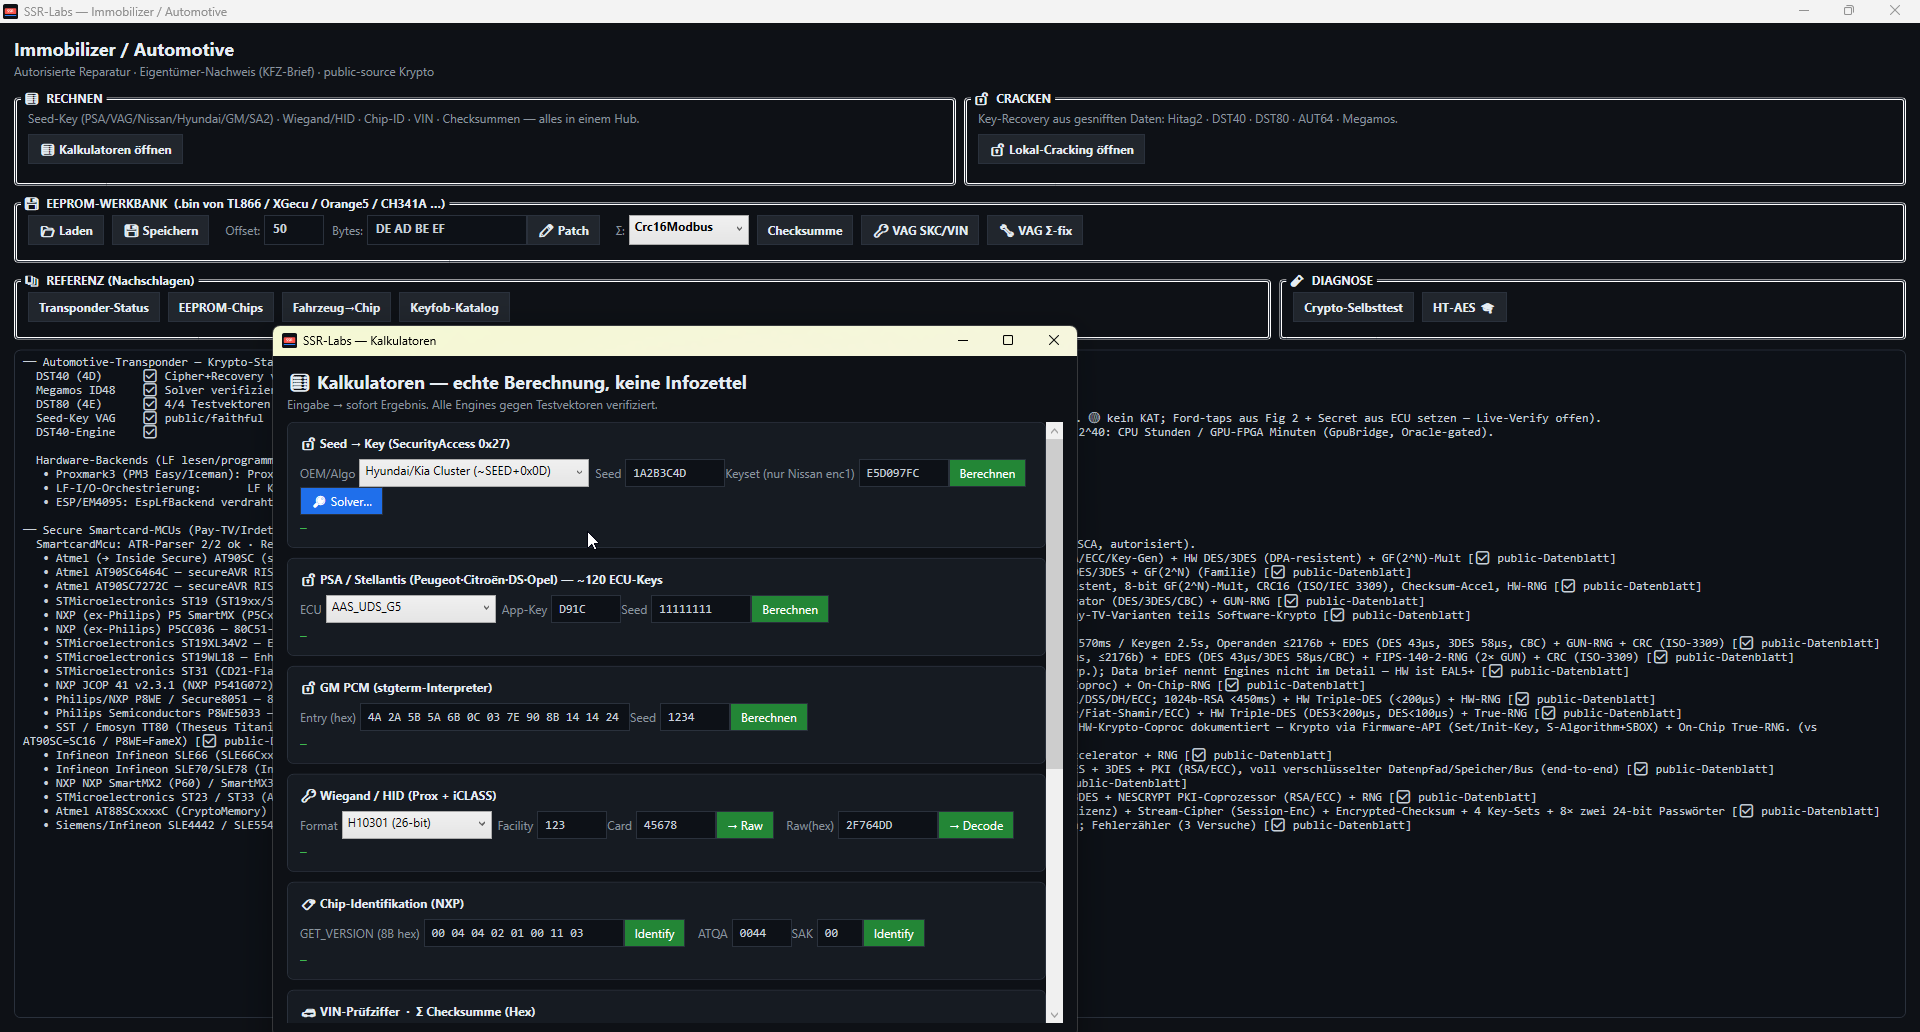Toggle DST40 (4D) Cipher+Recovery checkbox

point(150,377)
